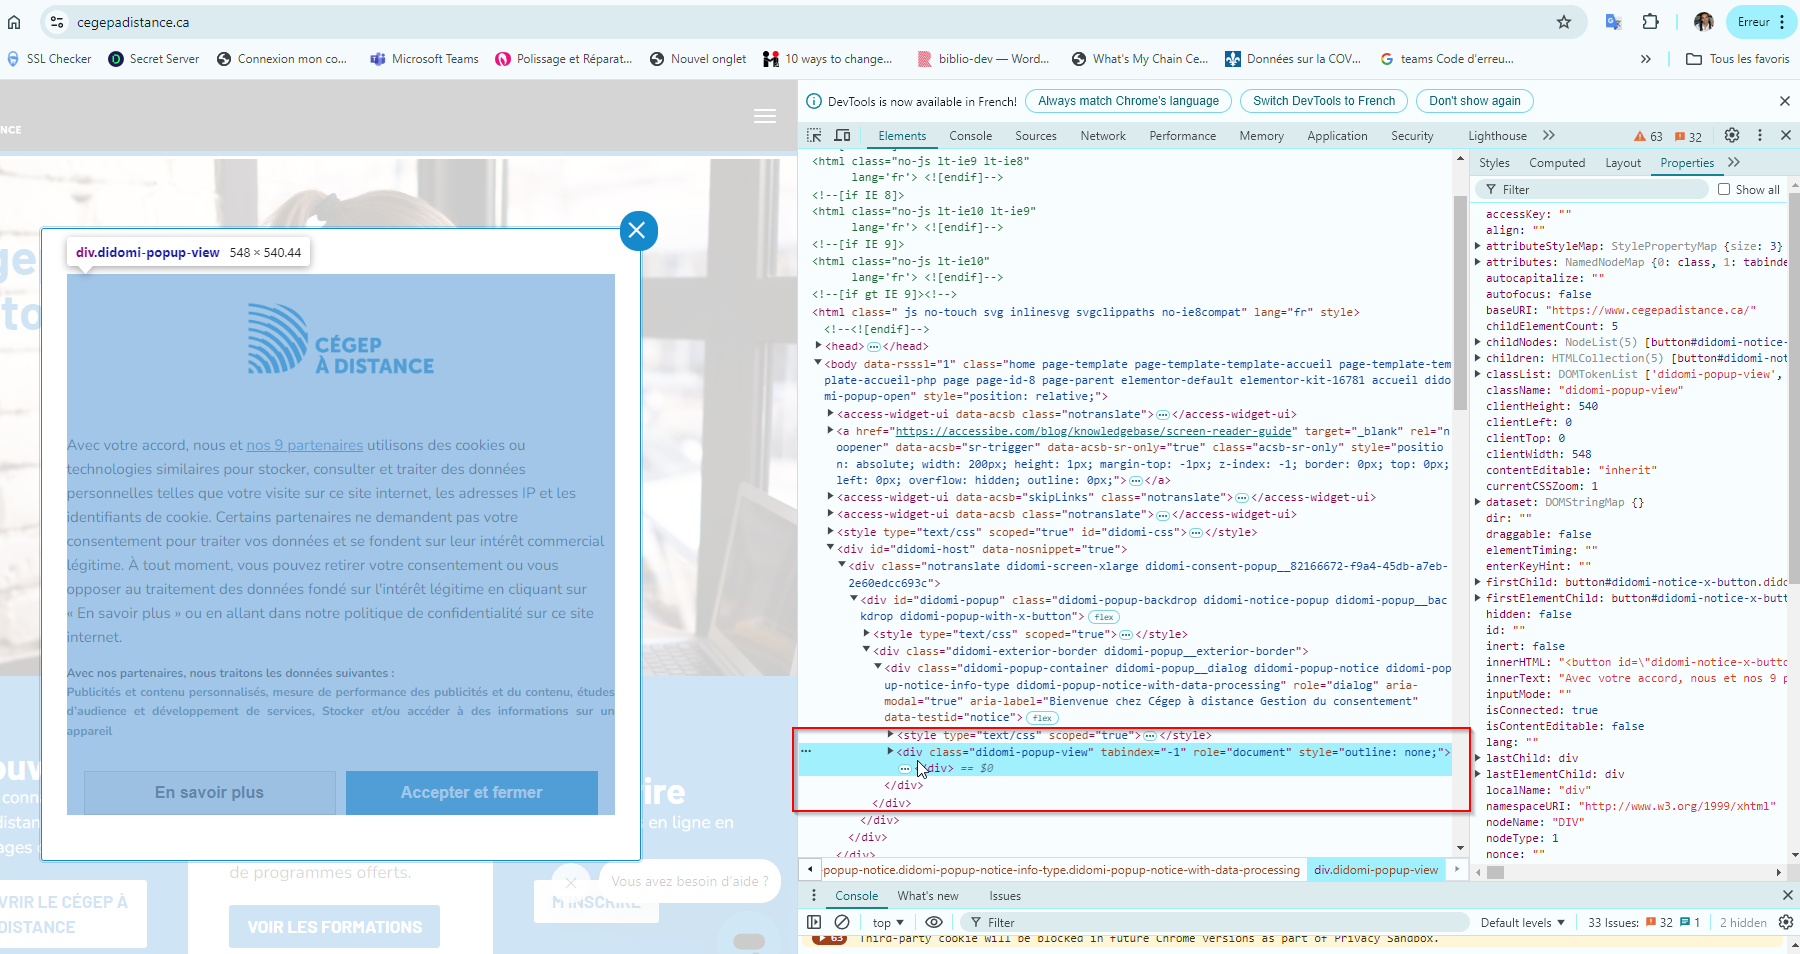
Task: Toggle the device toolbar emulation mode
Action: (843, 136)
